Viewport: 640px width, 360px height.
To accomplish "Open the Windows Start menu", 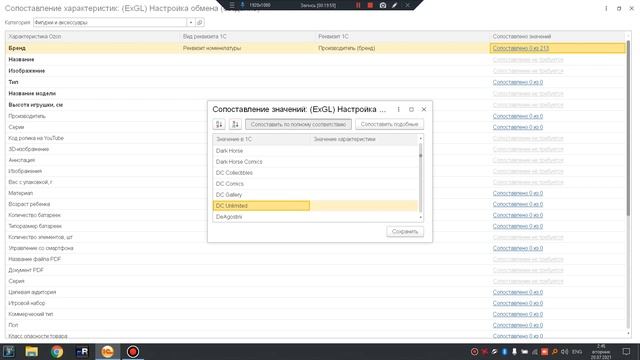I will (9, 351).
